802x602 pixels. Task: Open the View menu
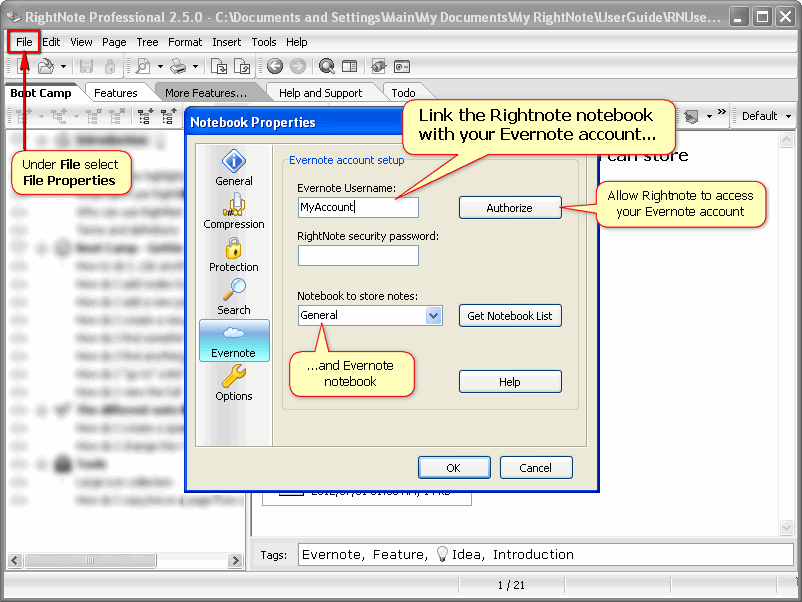(x=81, y=42)
